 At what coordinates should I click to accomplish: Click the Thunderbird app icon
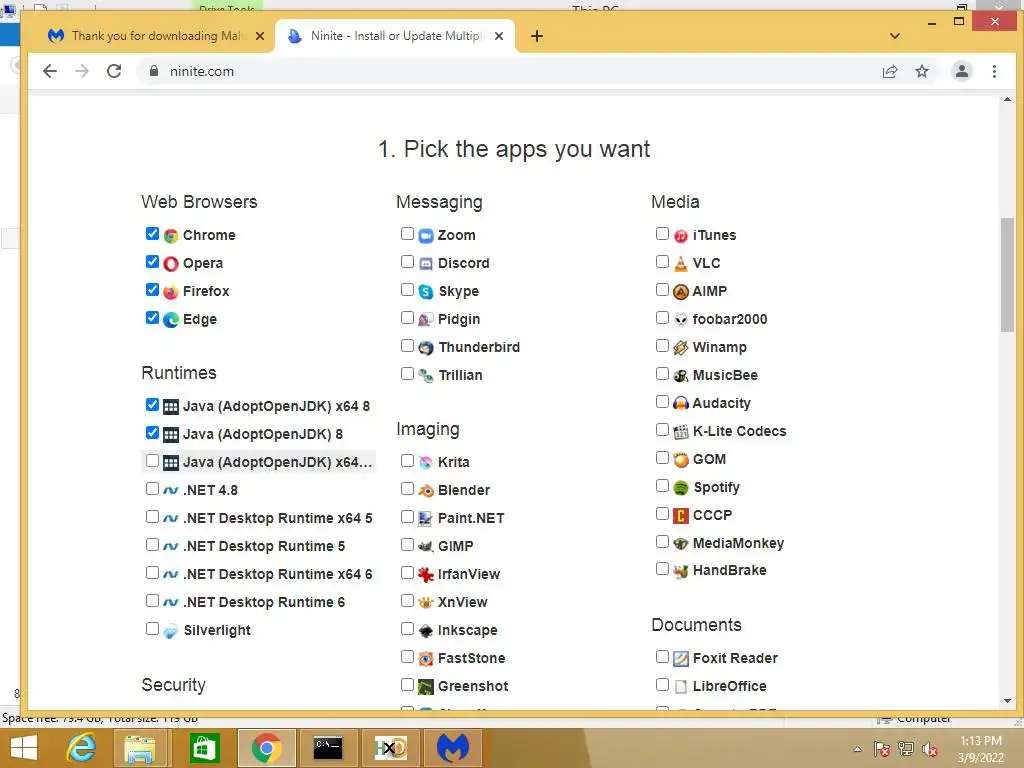(426, 348)
